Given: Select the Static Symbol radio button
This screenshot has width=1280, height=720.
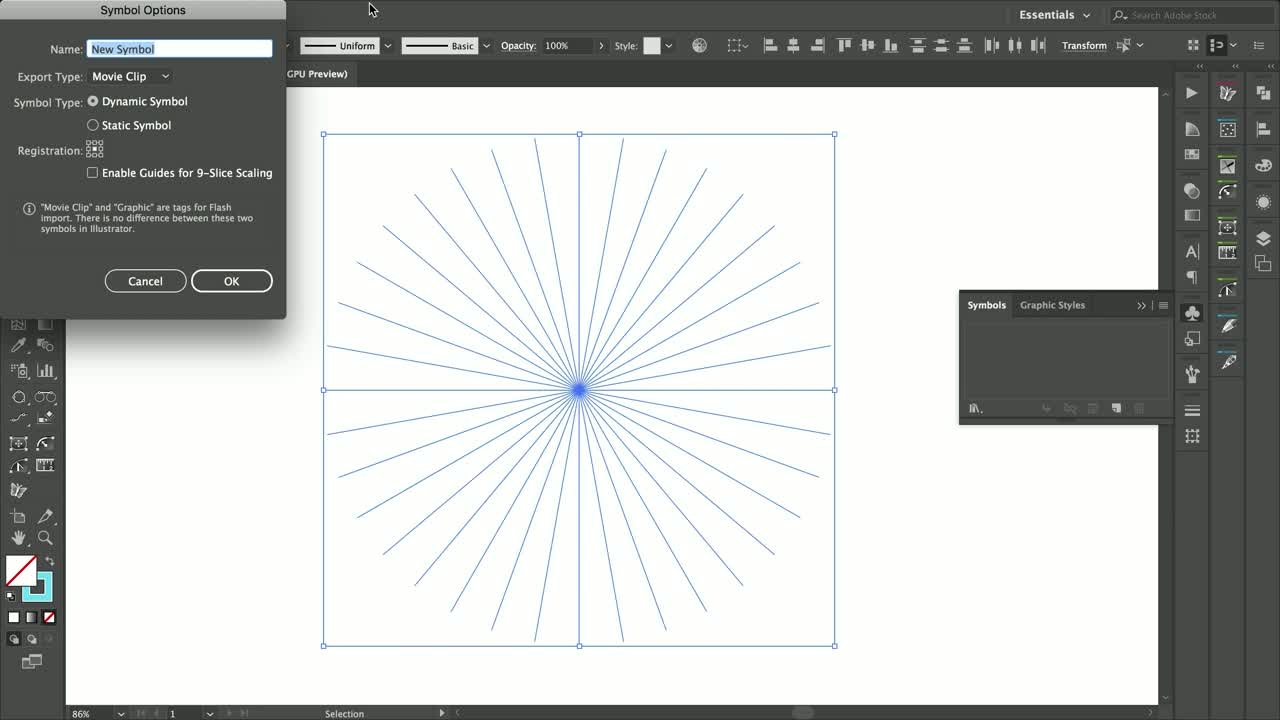Looking at the screenshot, I should point(92,124).
